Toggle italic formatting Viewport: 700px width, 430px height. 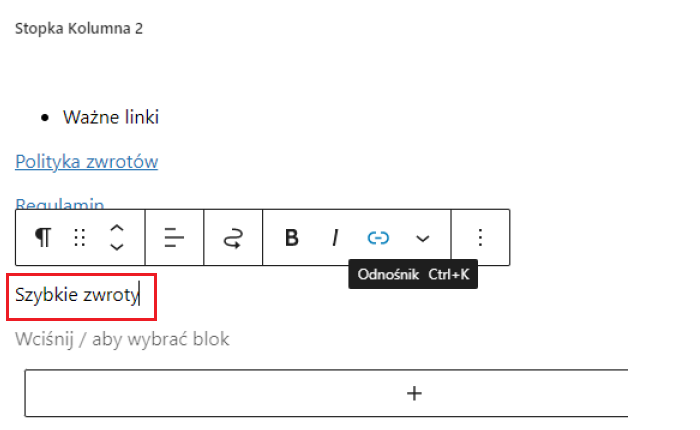coord(335,237)
